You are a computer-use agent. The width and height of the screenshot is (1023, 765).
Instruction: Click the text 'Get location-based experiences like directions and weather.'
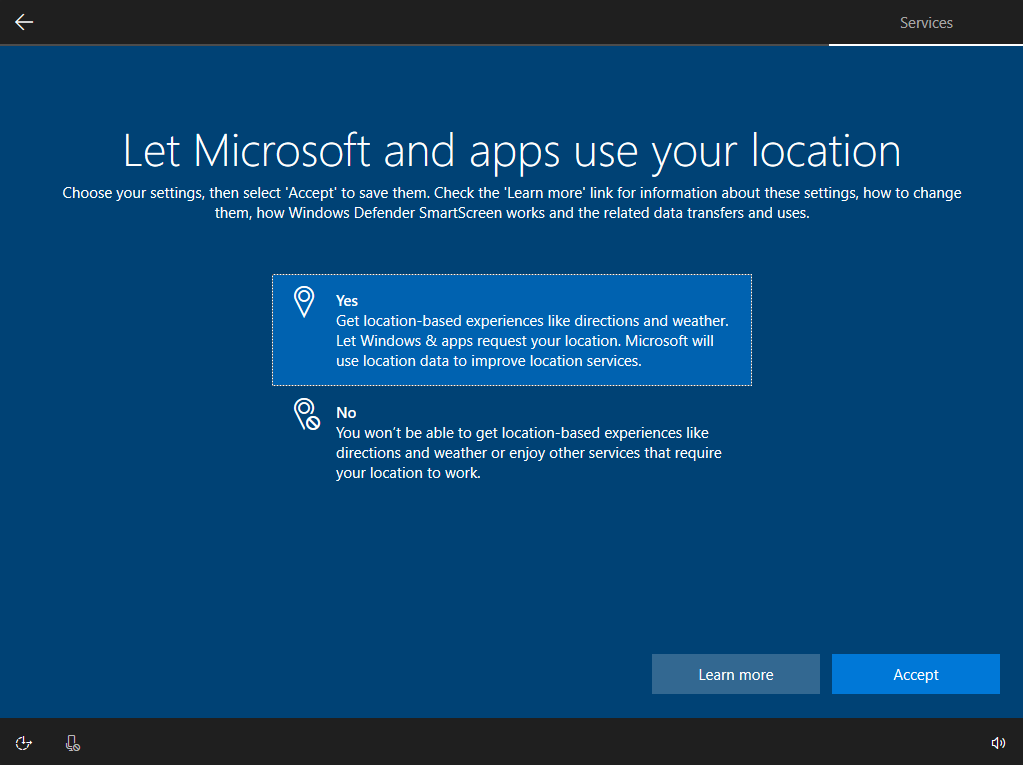coord(532,321)
